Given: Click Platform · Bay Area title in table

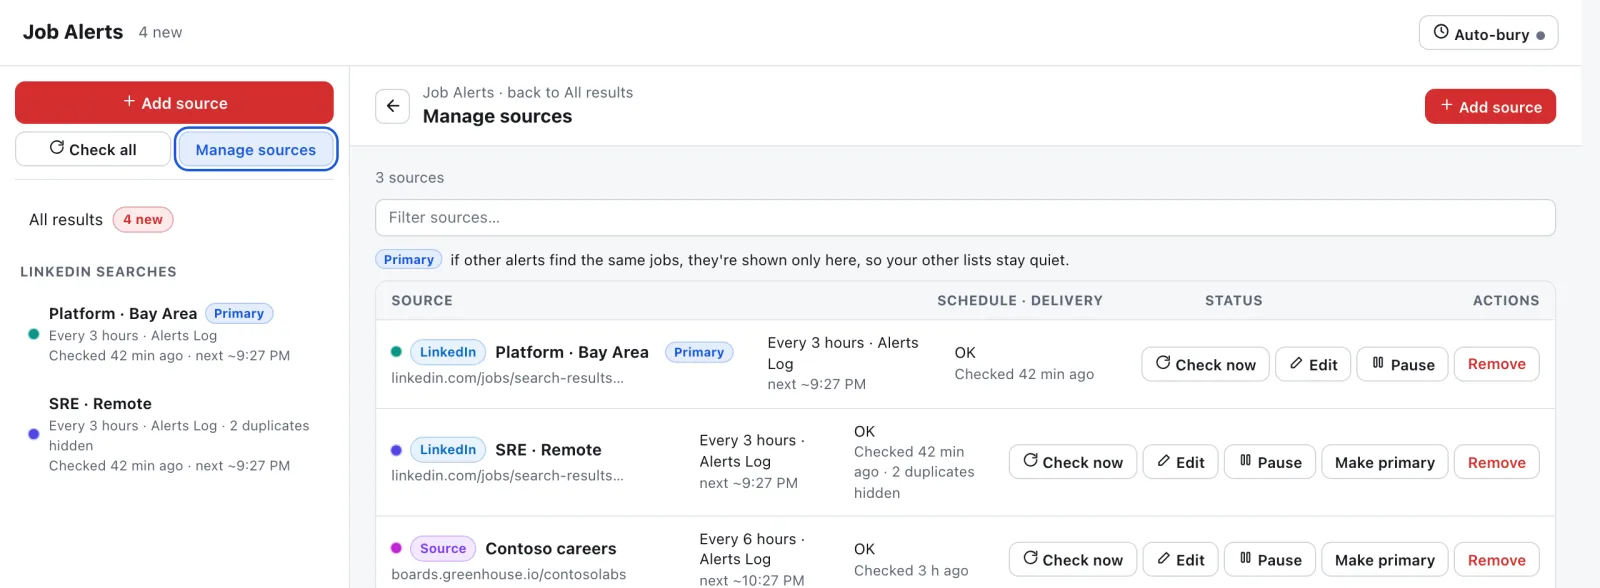Looking at the screenshot, I should [x=572, y=352].
